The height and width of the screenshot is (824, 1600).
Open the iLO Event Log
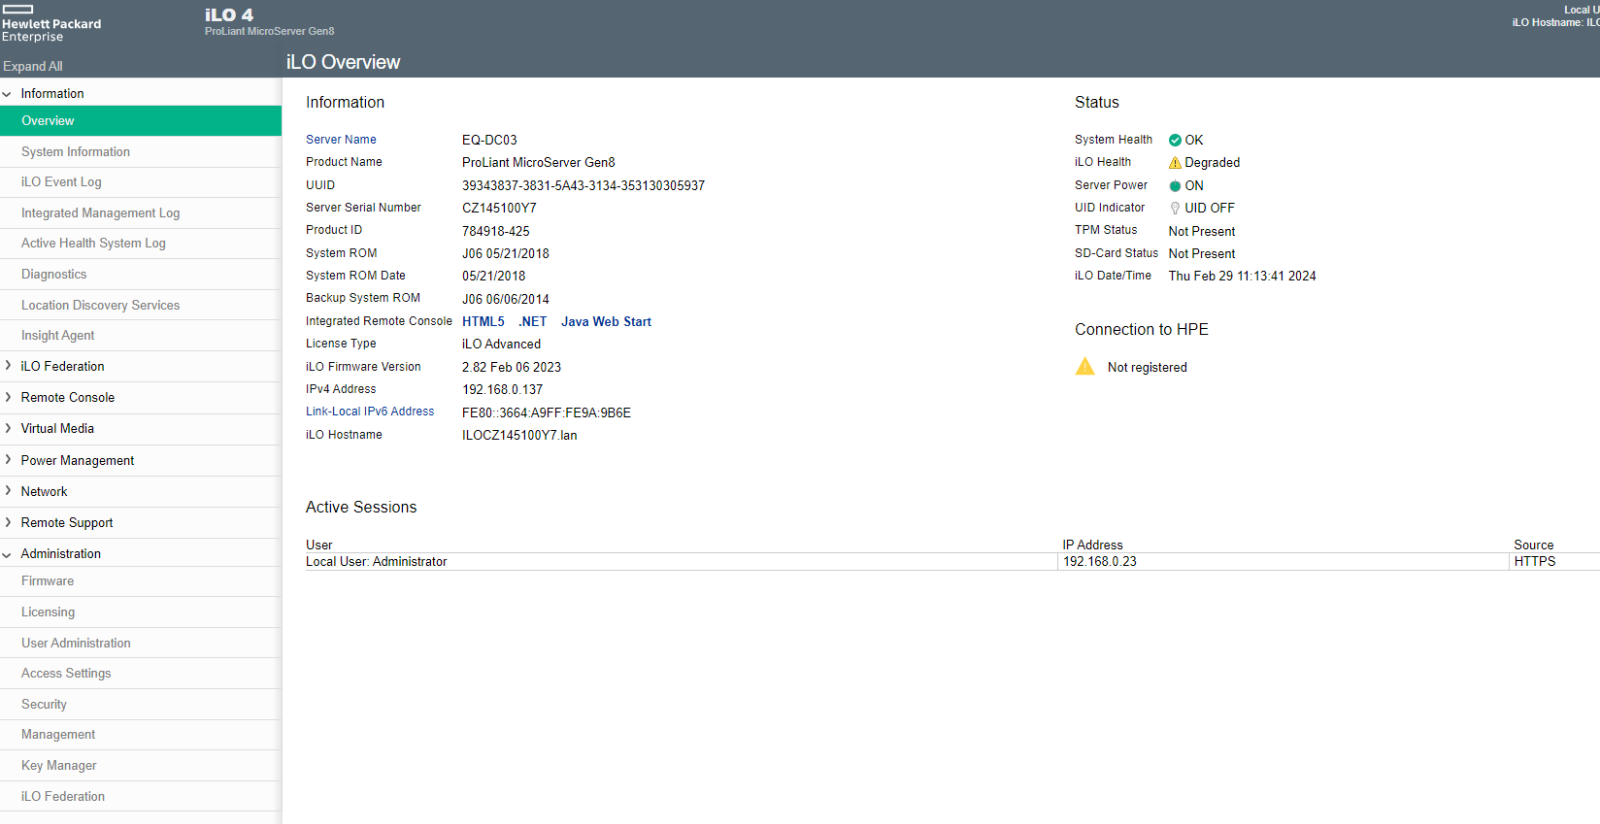point(140,182)
